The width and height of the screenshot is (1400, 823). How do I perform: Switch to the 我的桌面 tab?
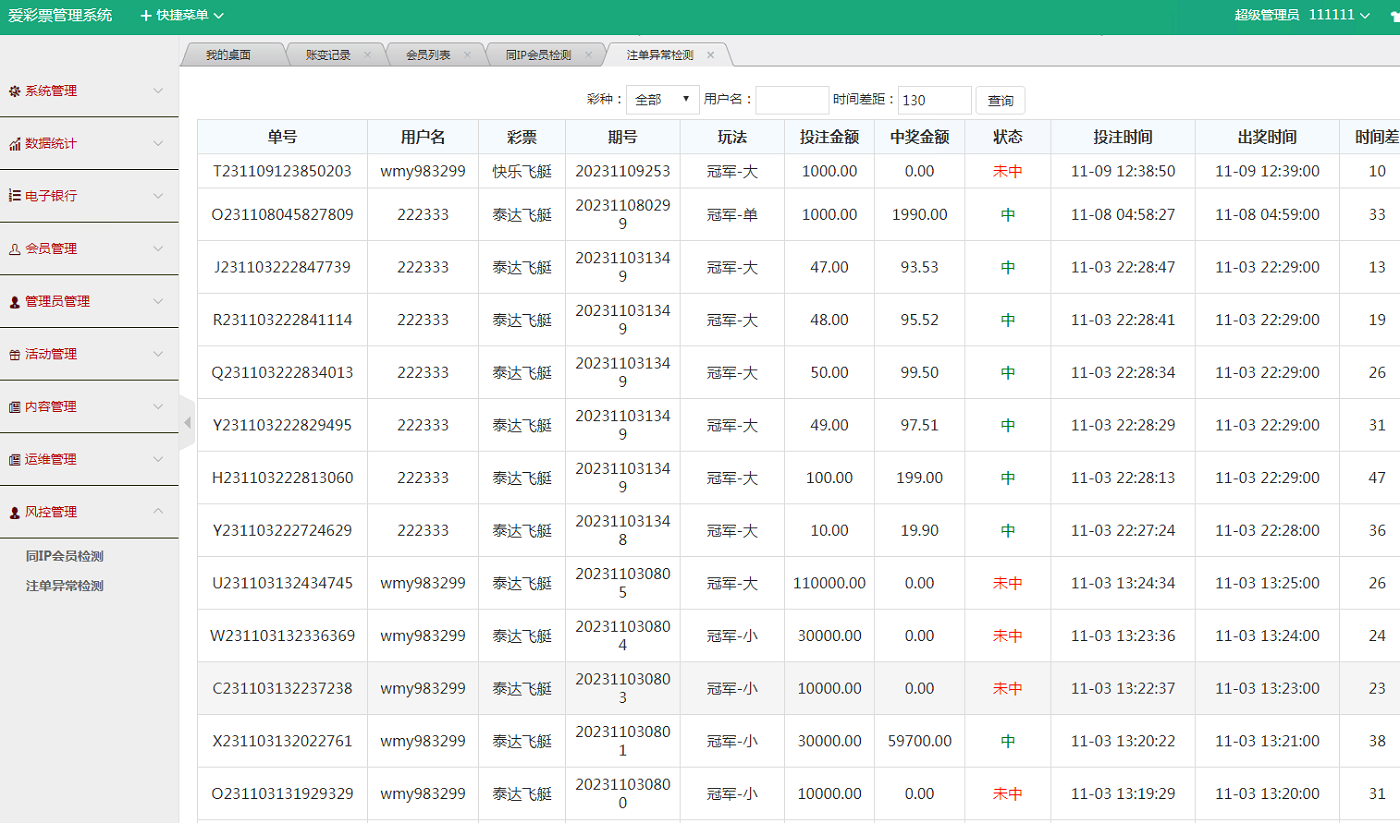[x=228, y=55]
